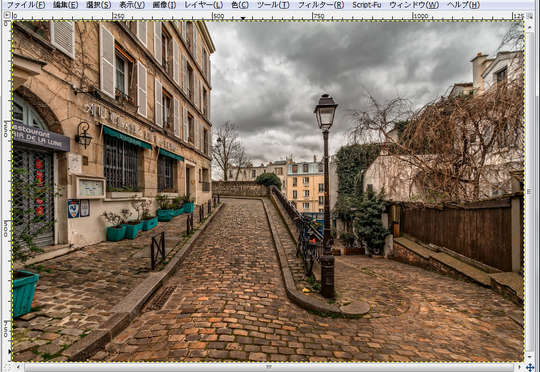Open the 編集(E) menu
Viewport: 540px width, 372px height.
66,5
